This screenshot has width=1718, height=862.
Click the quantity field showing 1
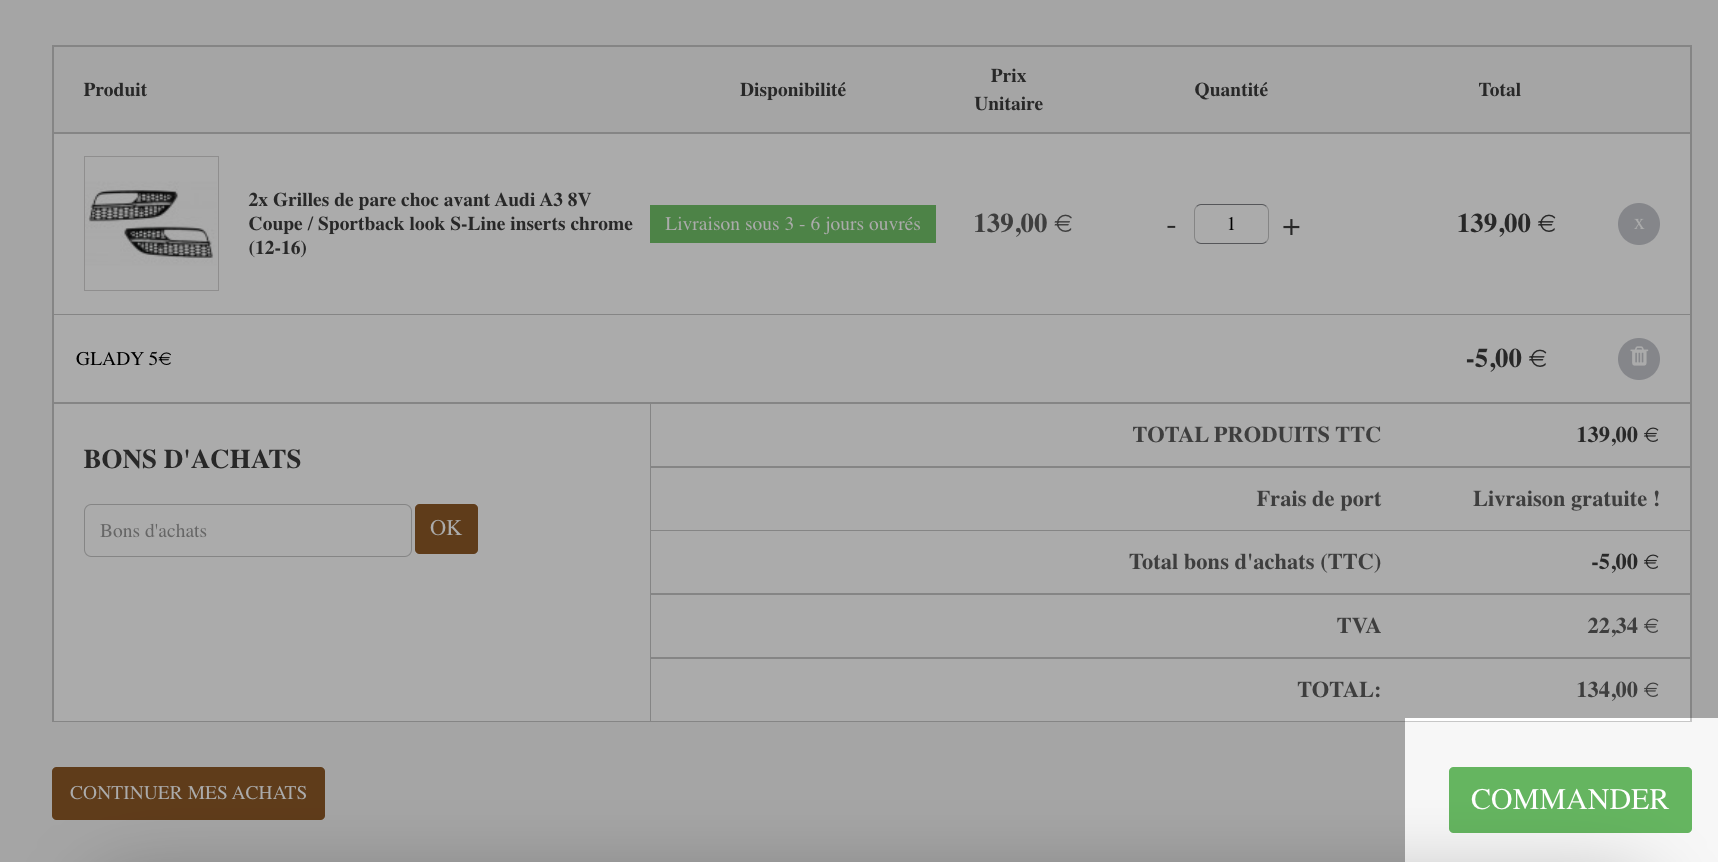point(1231,224)
